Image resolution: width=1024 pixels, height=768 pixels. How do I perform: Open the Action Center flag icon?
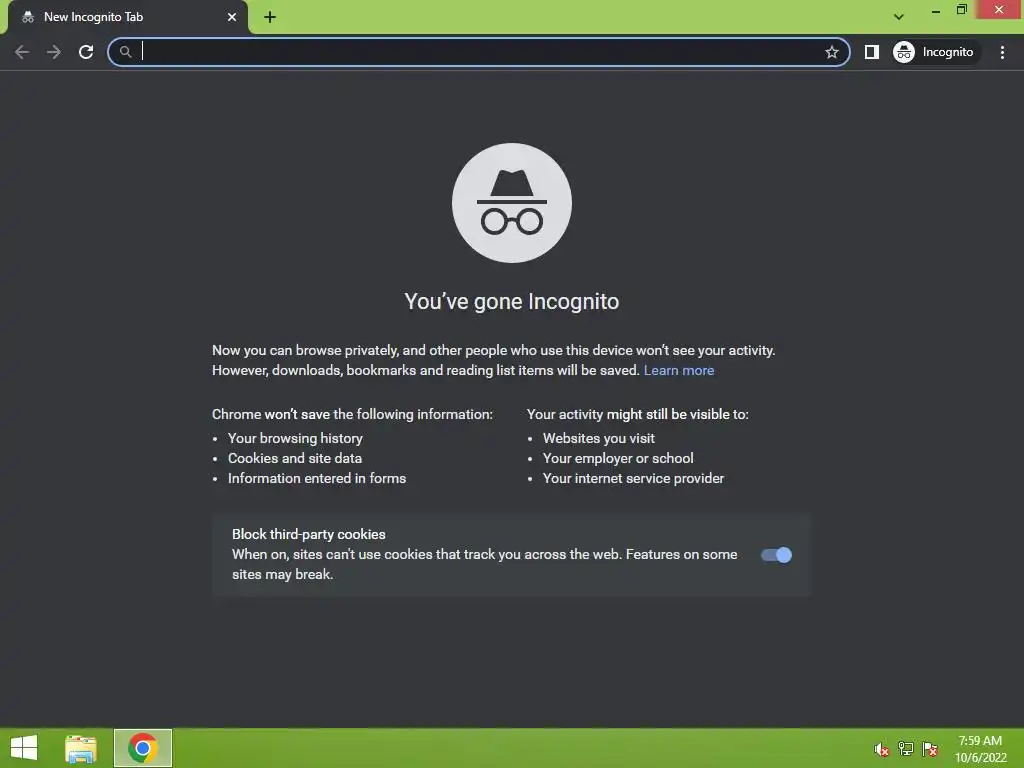930,749
